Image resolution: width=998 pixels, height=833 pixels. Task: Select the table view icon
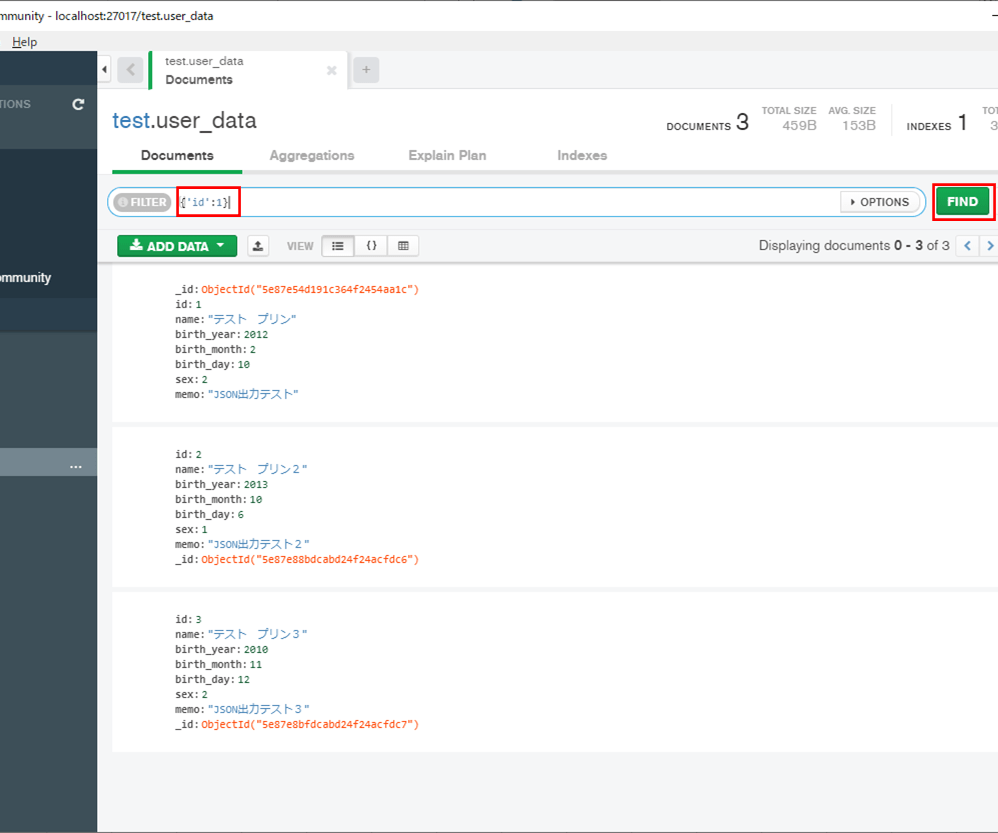(x=403, y=245)
